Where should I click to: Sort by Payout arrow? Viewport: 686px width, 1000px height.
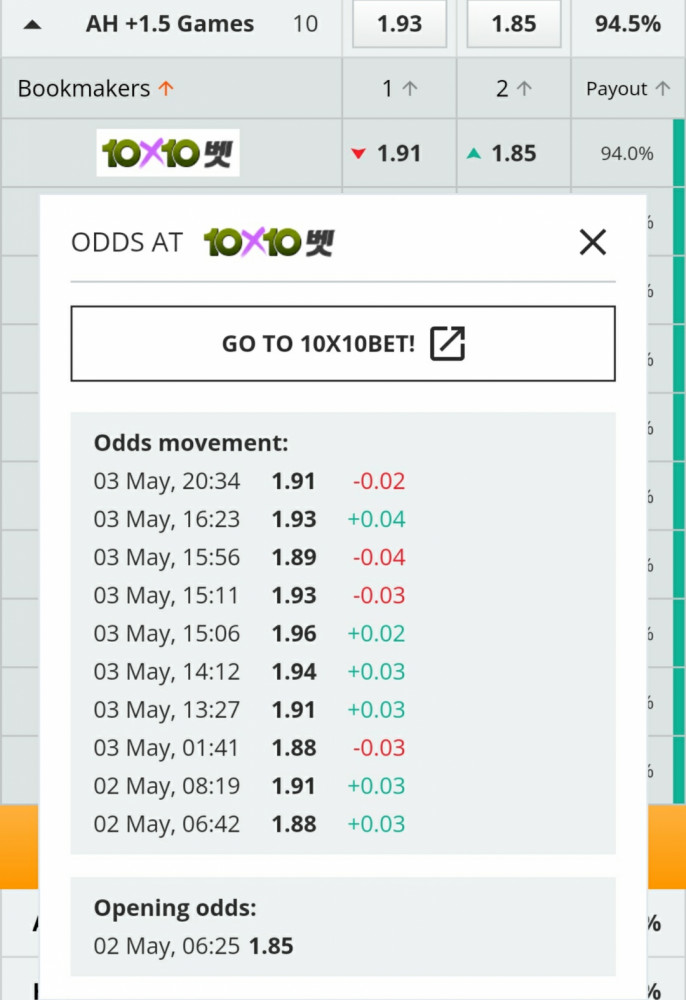click(x=663, y=89)
